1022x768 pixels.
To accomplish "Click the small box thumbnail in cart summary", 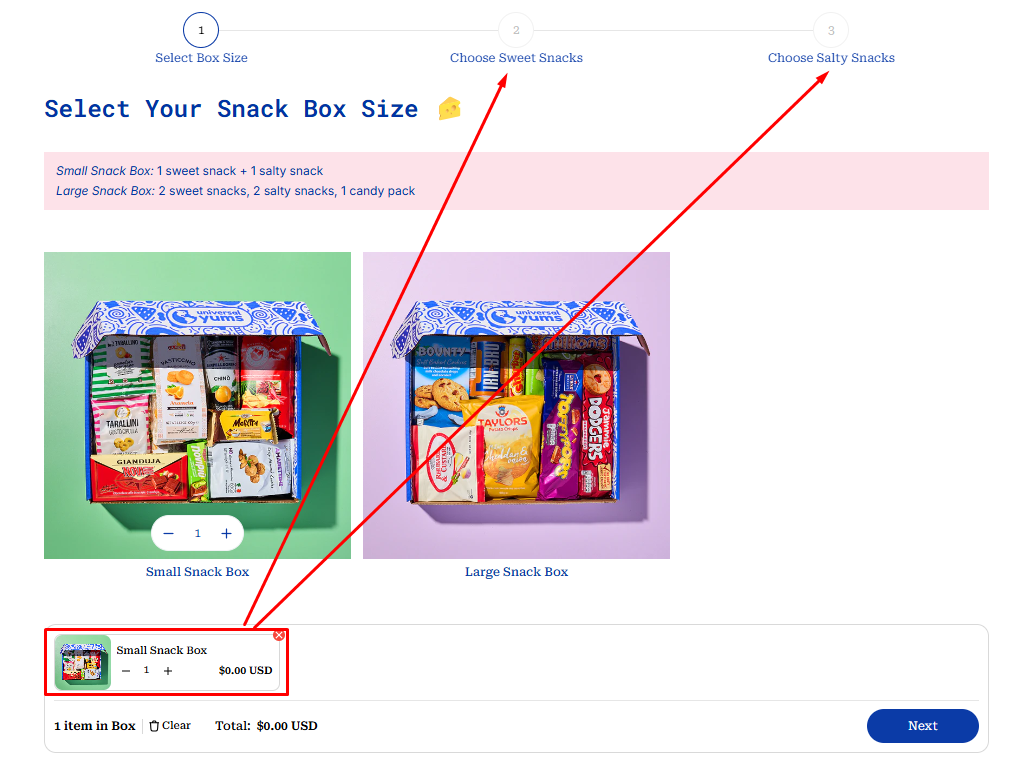I will (x=83, y=662).
